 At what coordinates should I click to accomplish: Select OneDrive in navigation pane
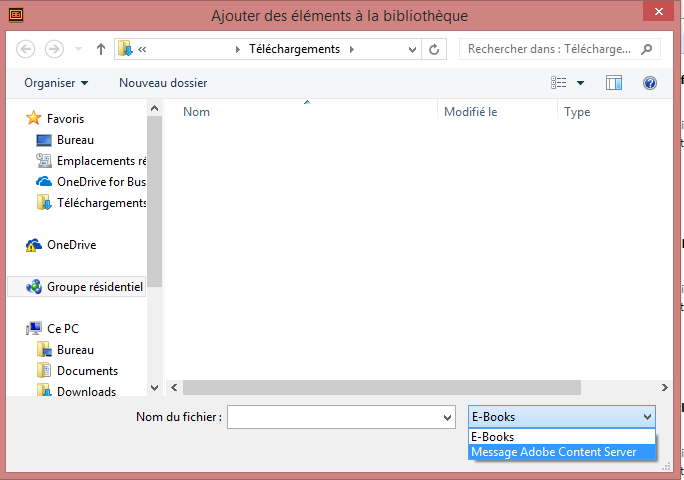point(72,245)
